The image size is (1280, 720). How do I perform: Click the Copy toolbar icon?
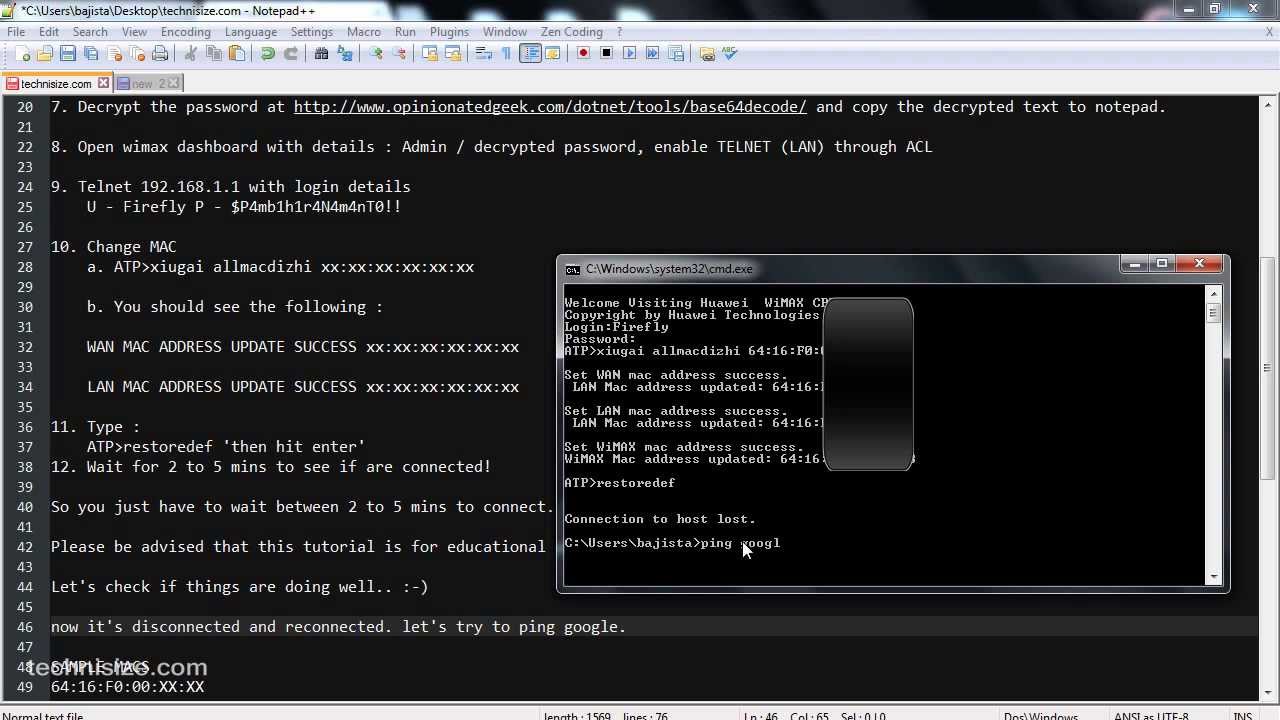click(214, 53)
